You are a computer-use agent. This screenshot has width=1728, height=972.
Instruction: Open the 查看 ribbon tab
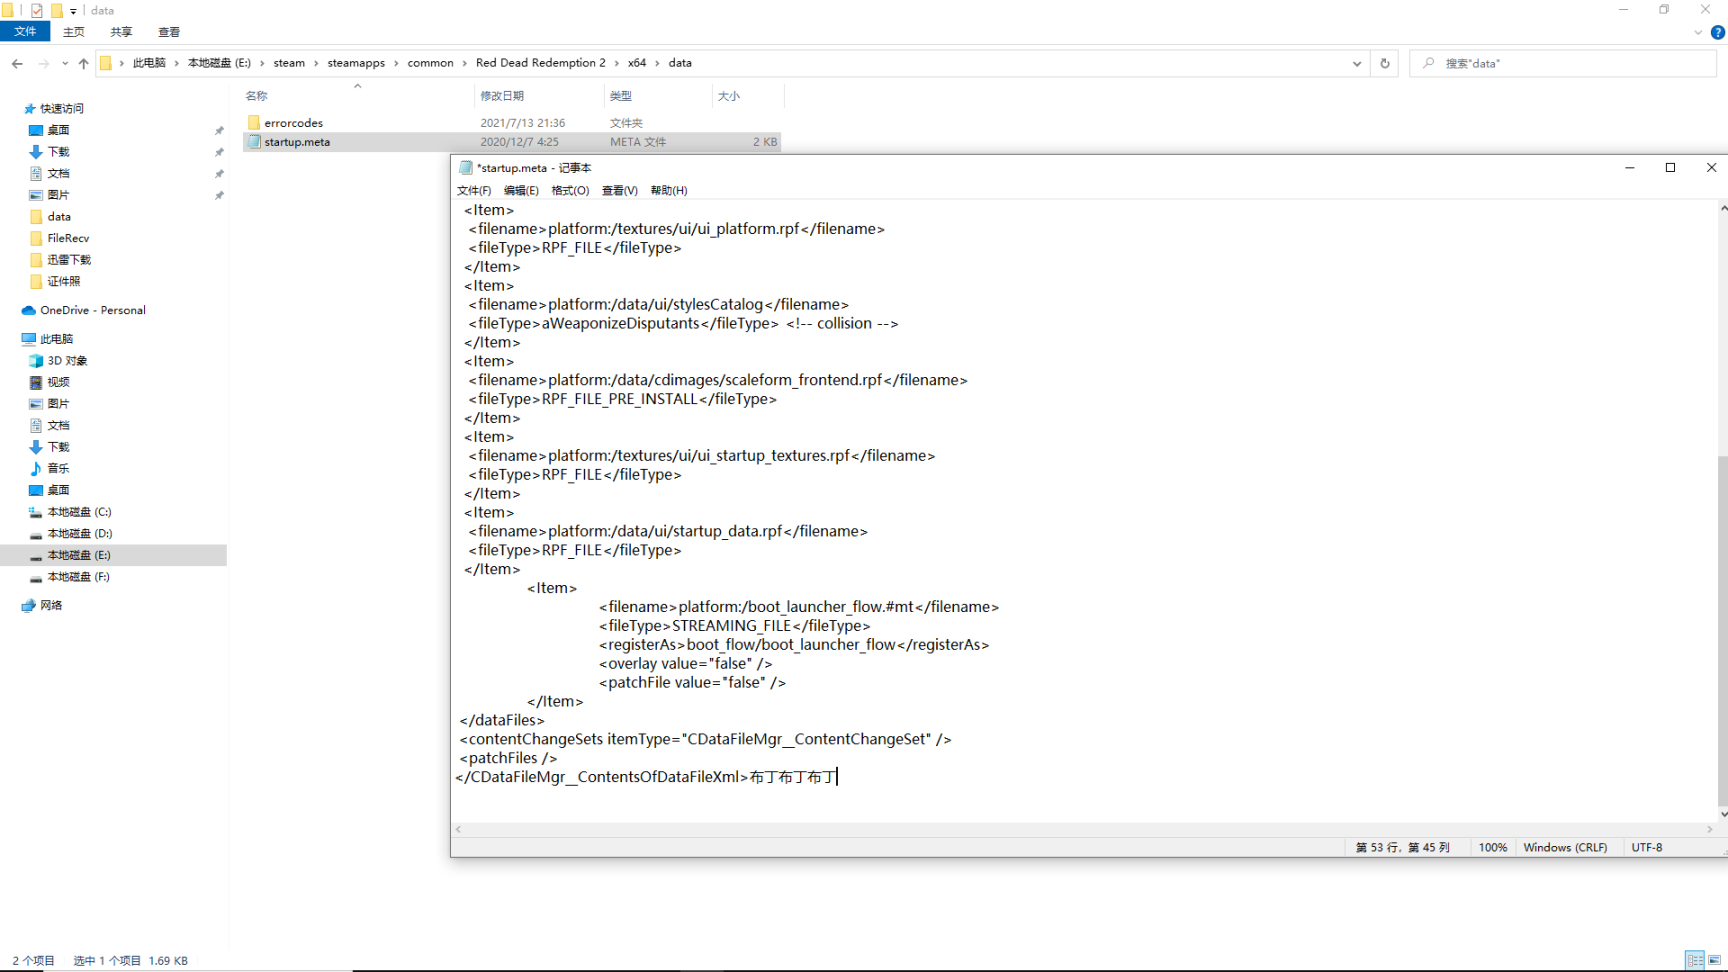[x=169, y=32]
